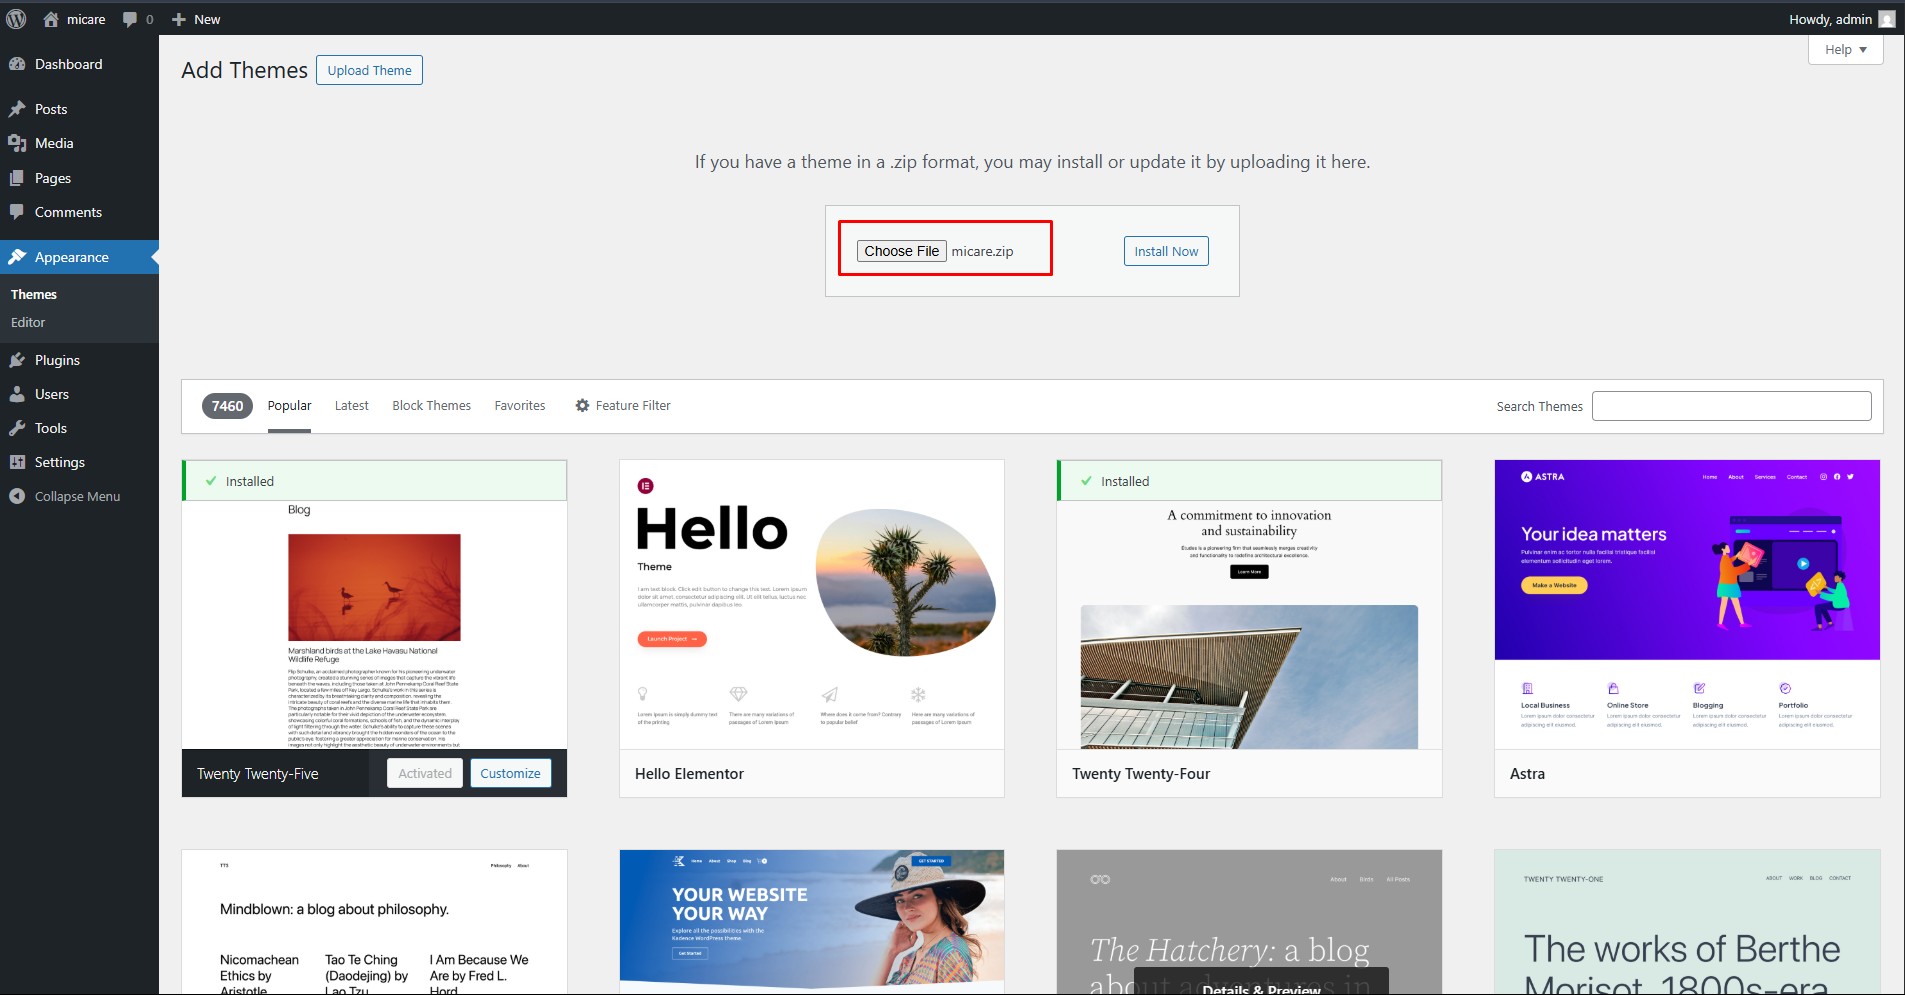1905x995 pixels.
Task: Click the Tools wrench icon
Action: (17, 428)
